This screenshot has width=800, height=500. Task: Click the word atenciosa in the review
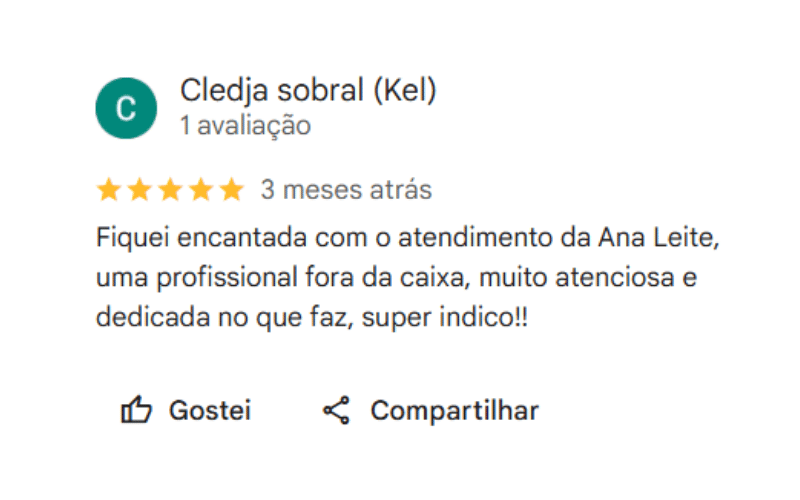point(615,278)
